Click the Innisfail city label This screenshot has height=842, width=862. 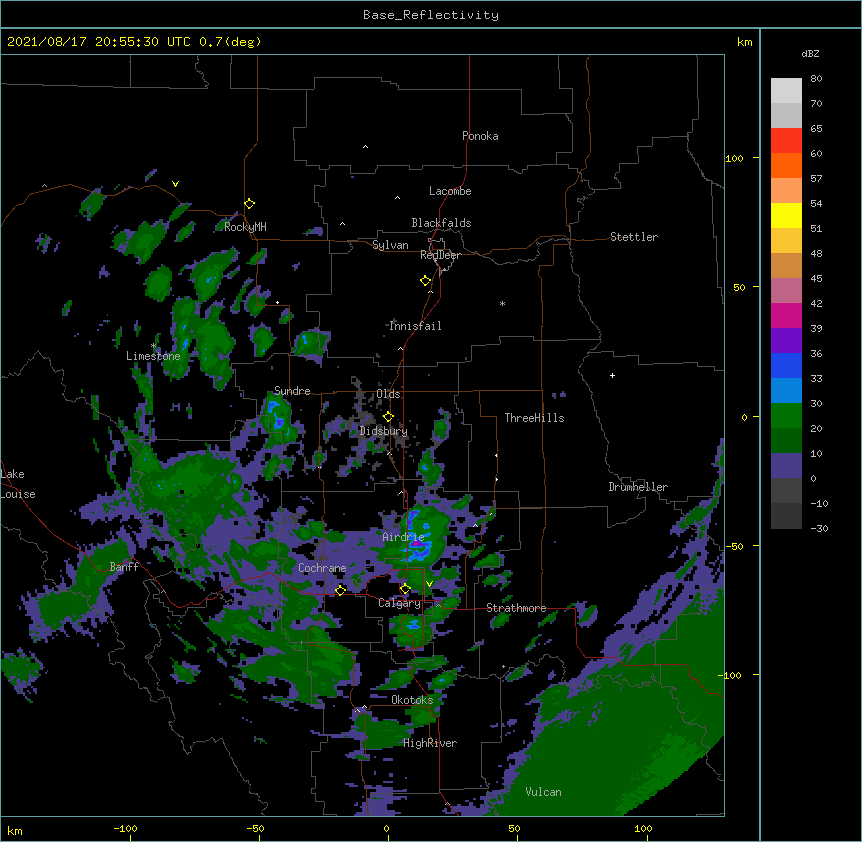pos(415,326)
